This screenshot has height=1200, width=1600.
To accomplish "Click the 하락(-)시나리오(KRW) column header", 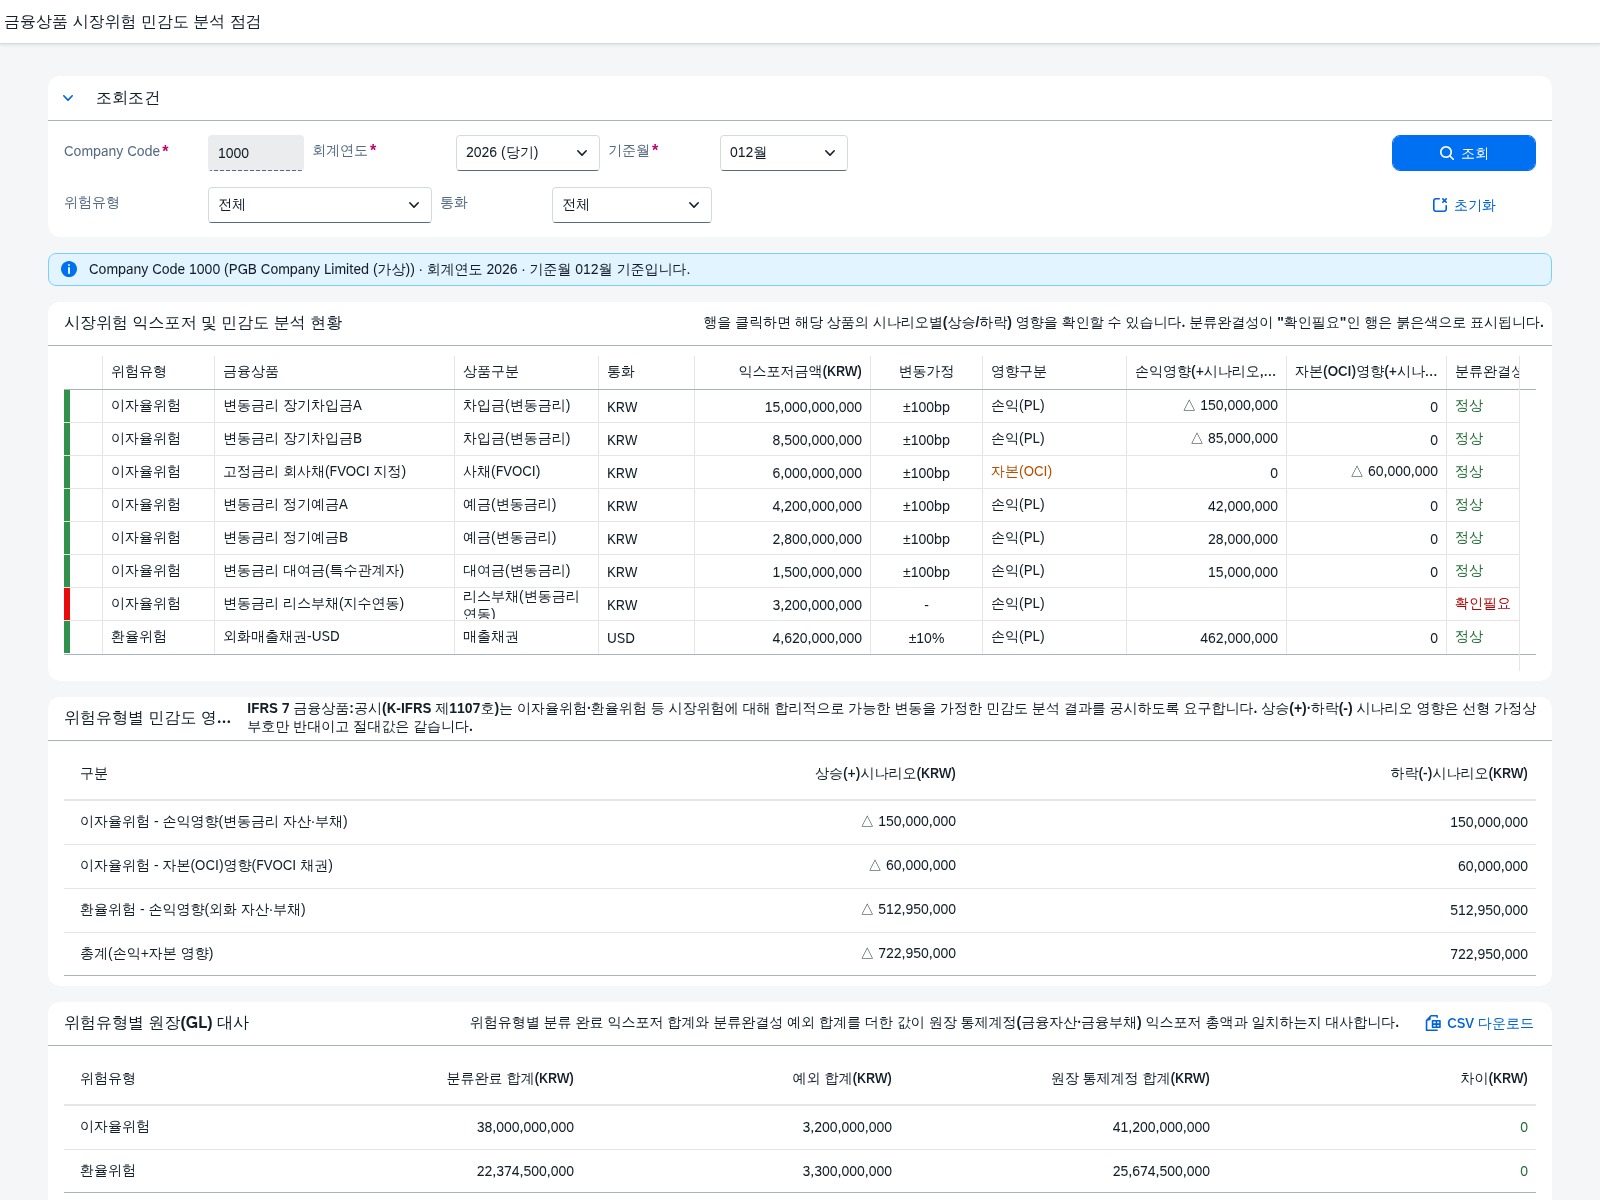I will pos(1459,773).
